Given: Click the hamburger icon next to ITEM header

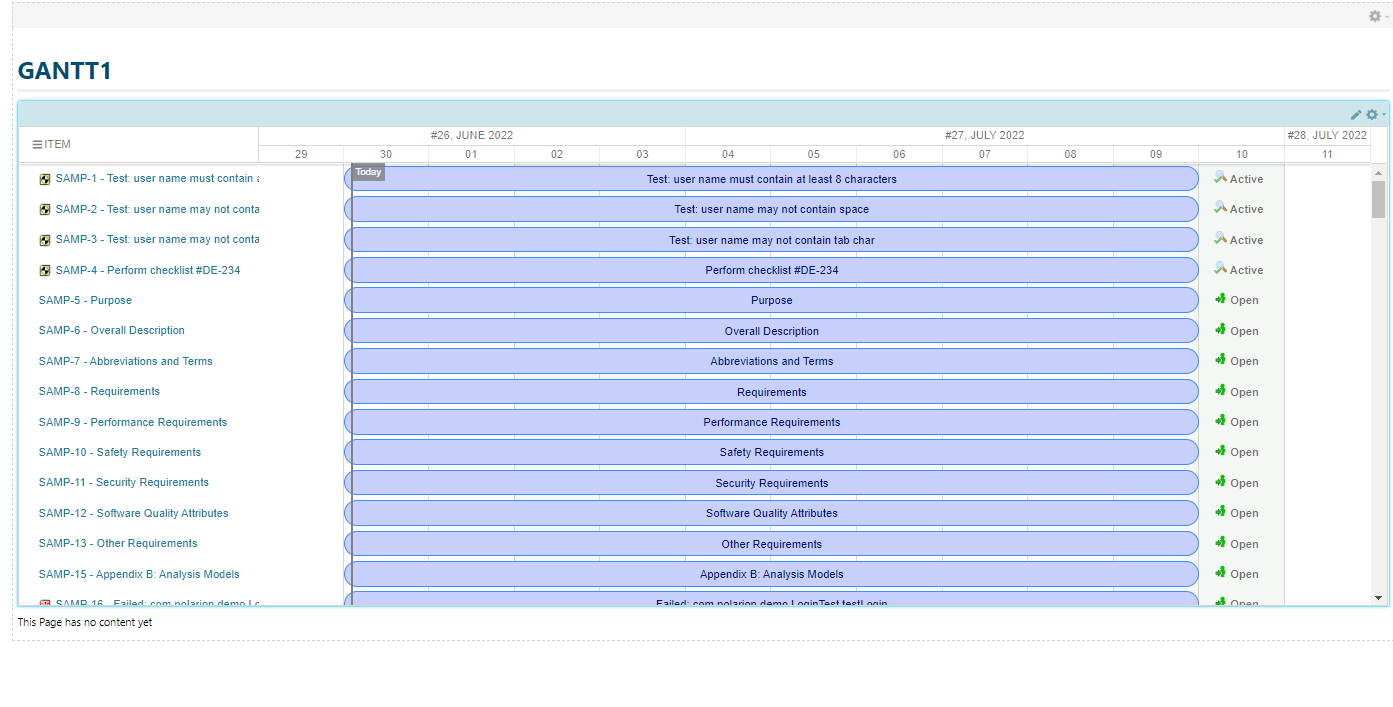Looking at the screenshot, I should coord(37,145).
